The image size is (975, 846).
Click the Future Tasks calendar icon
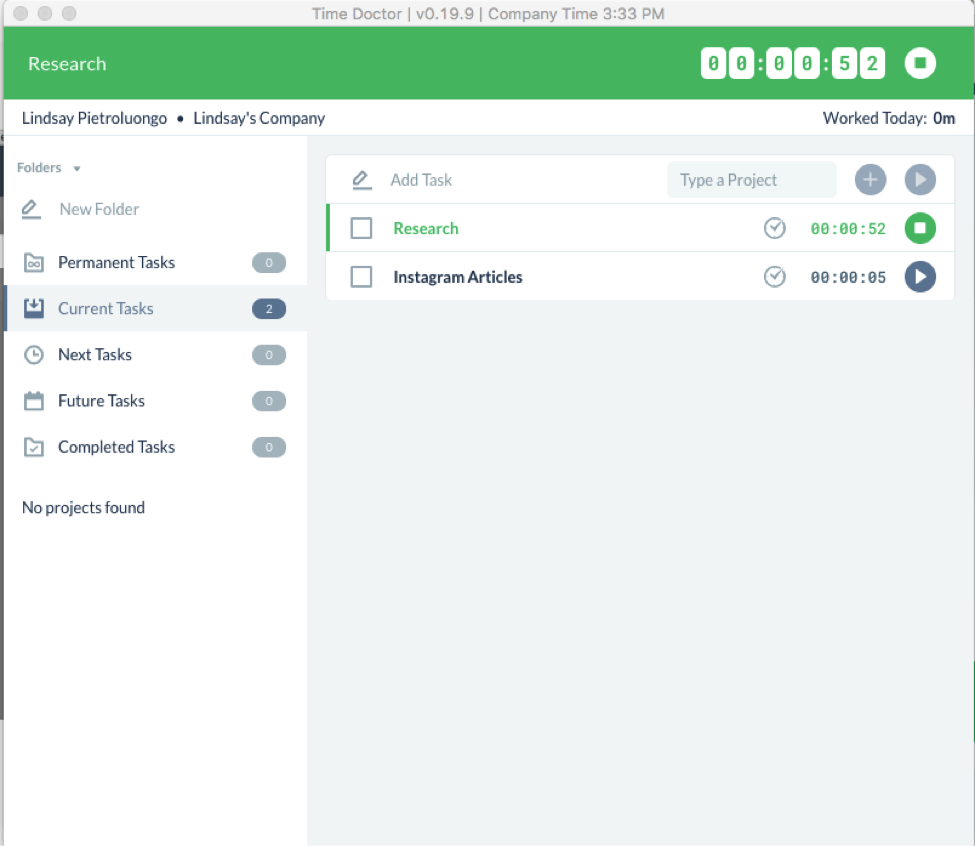coord(34,401)
